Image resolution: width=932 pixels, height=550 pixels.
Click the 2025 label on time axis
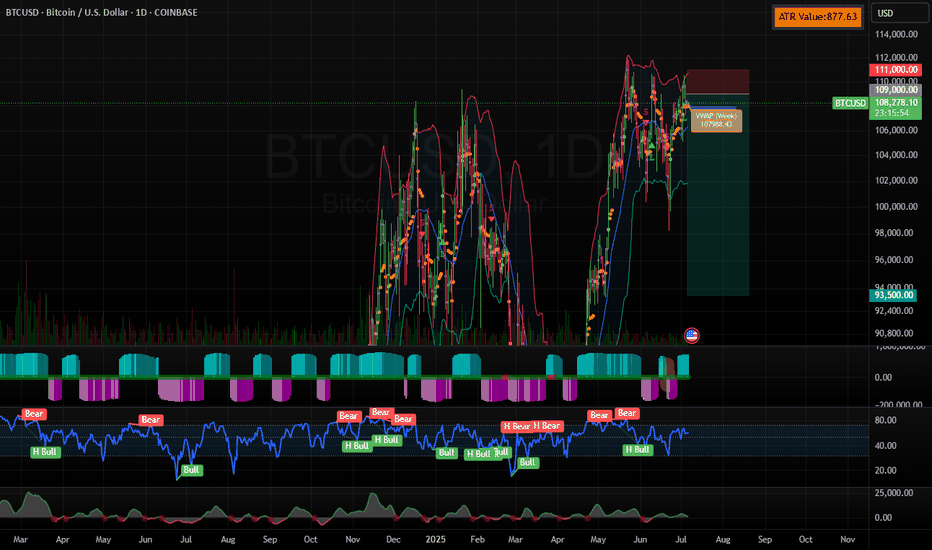click(435, 539)
